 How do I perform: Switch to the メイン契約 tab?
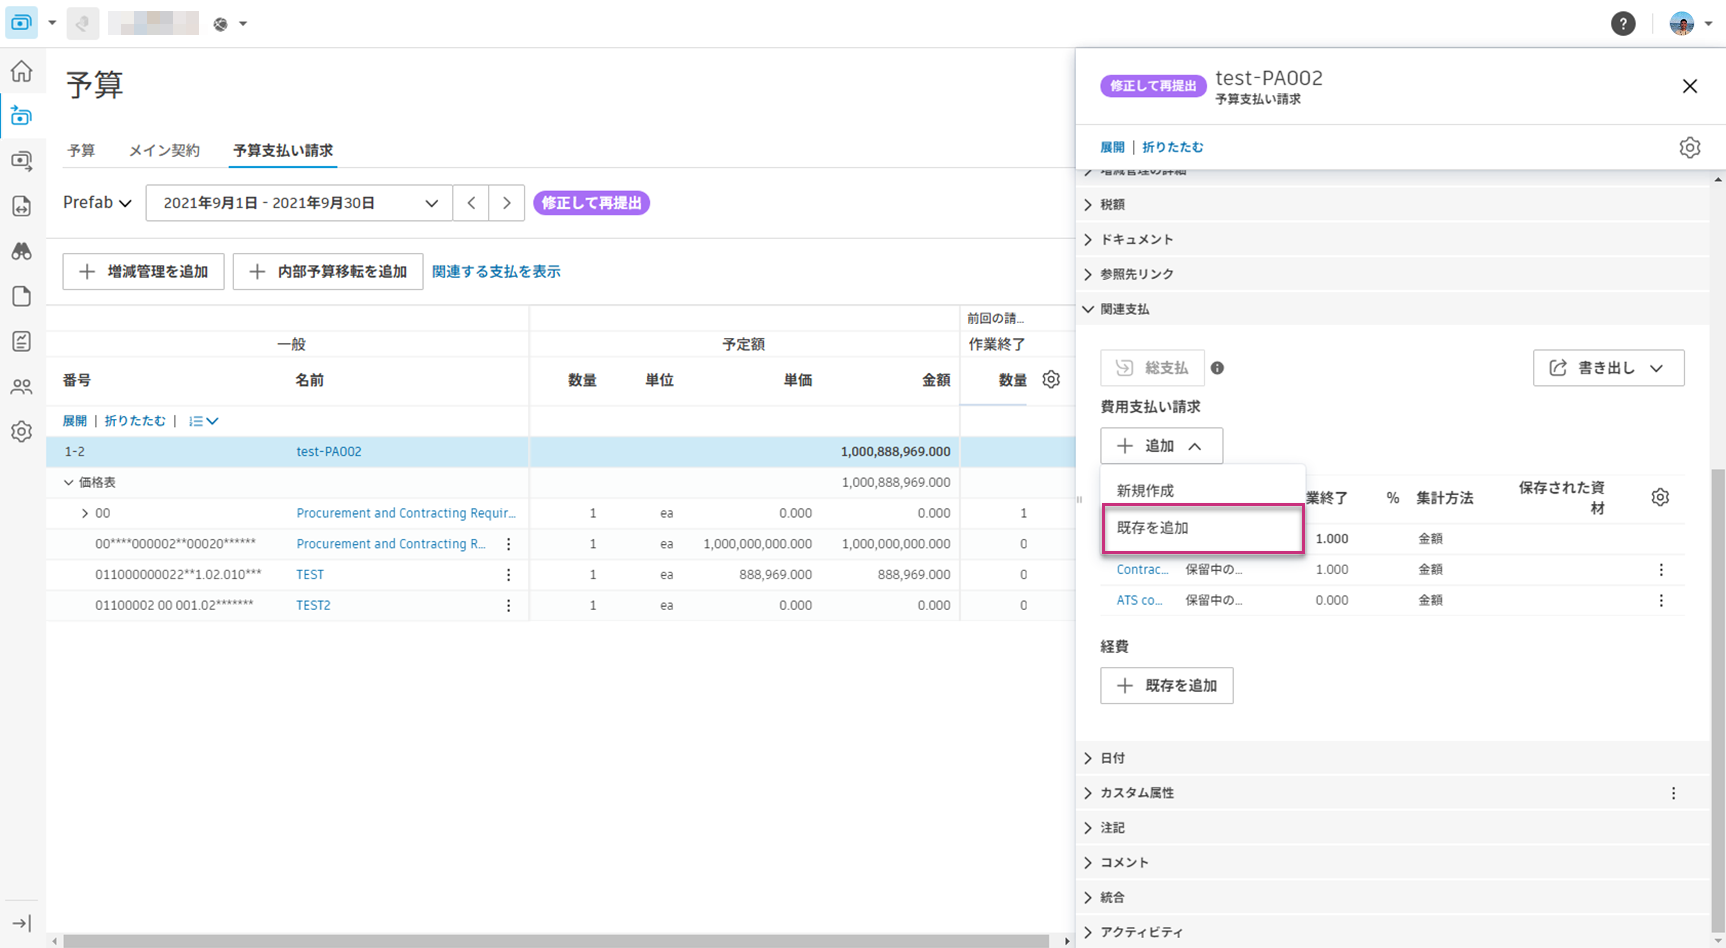coord(164,150)
